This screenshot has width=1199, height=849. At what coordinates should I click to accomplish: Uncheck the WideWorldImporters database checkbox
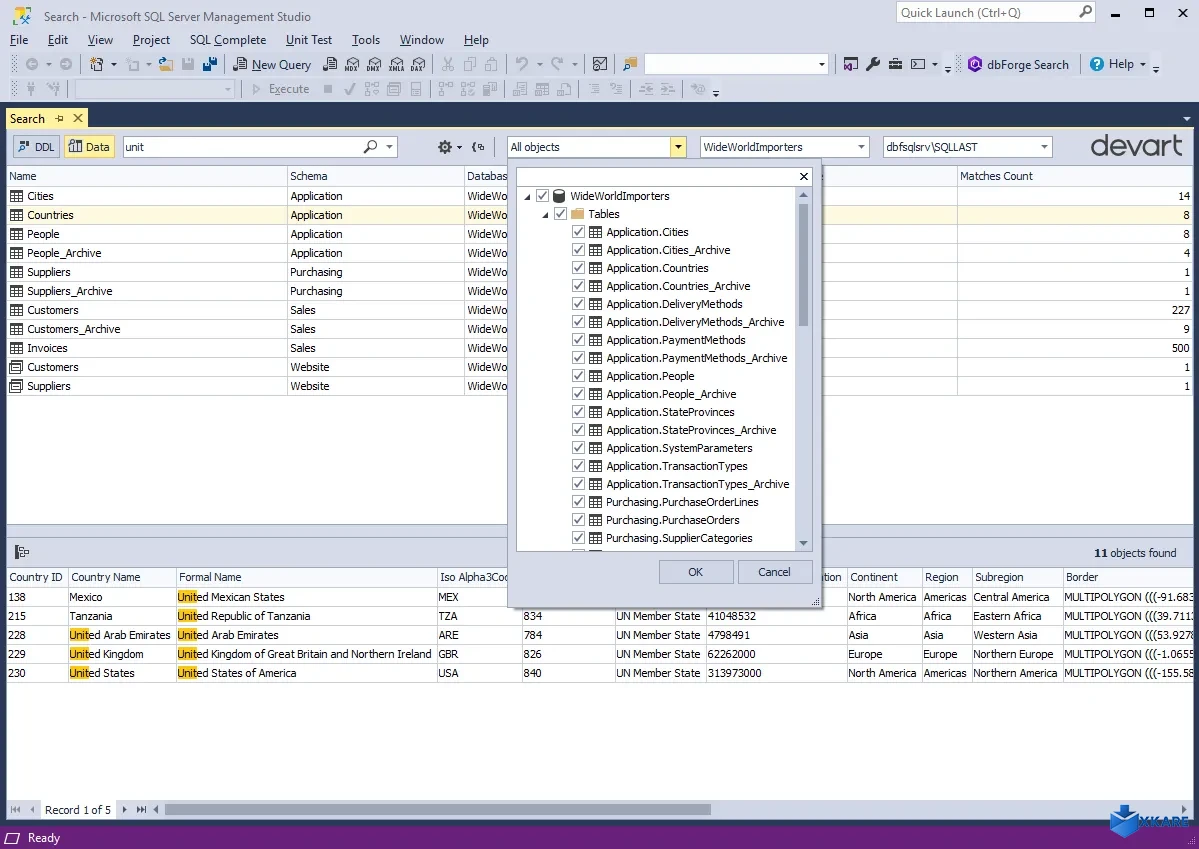[542, 196]
